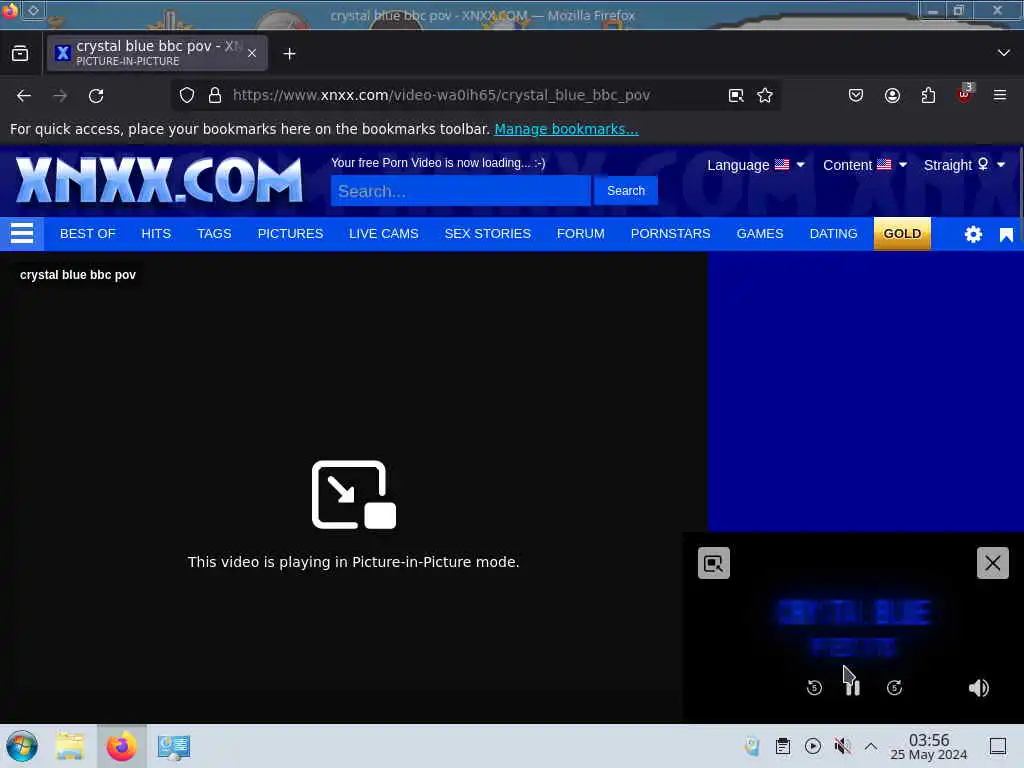Open the DATING menu item
The image size is (1024, 768).
click(833, 234)
